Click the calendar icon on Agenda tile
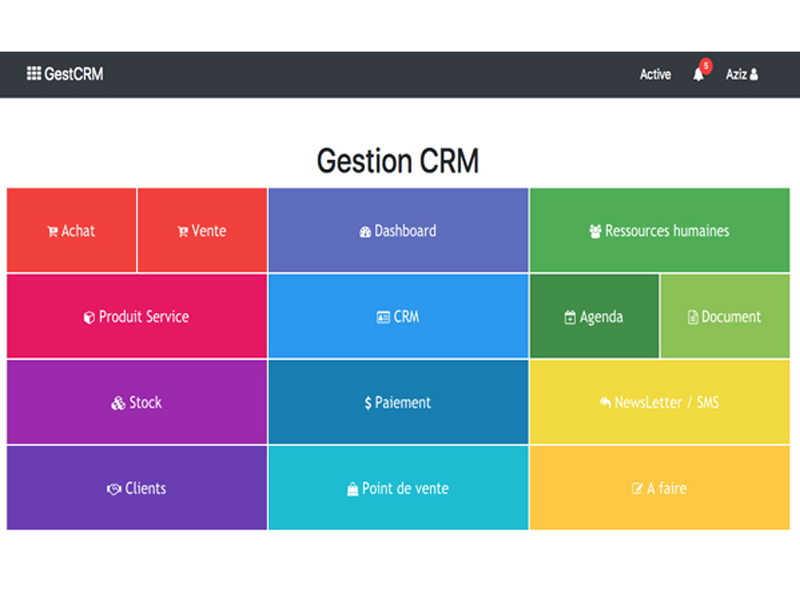Image resolution: width=800 pixels, height=600 pixels. pos(570,318)
